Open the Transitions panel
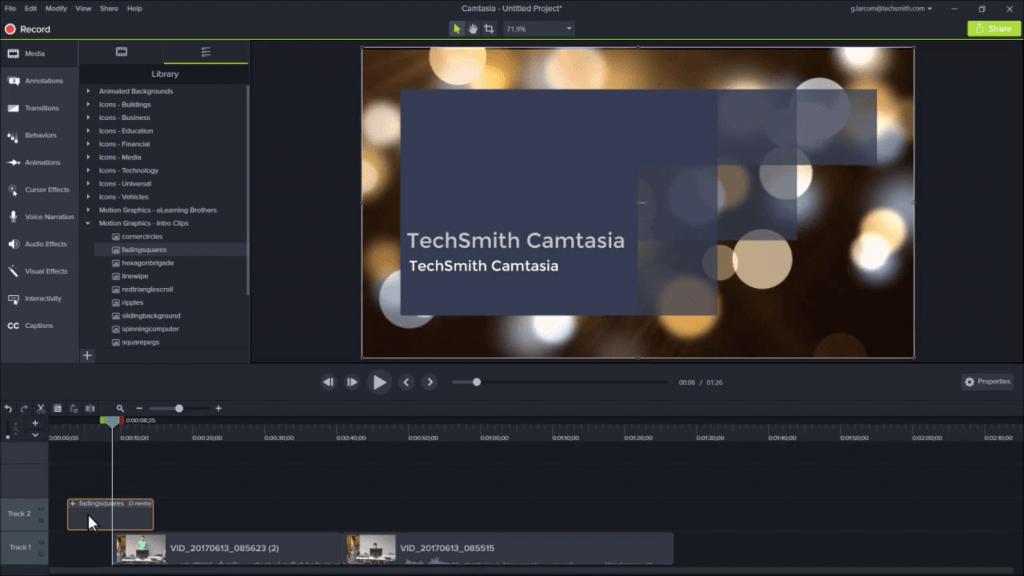The image size is (1024, 576). [39, 108]
